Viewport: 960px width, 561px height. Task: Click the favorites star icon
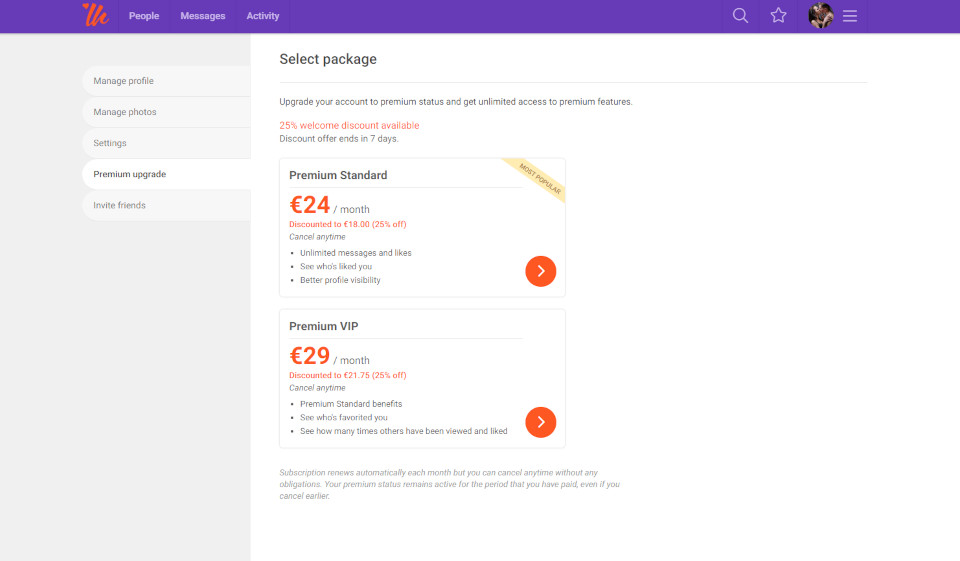coord(778,16)
